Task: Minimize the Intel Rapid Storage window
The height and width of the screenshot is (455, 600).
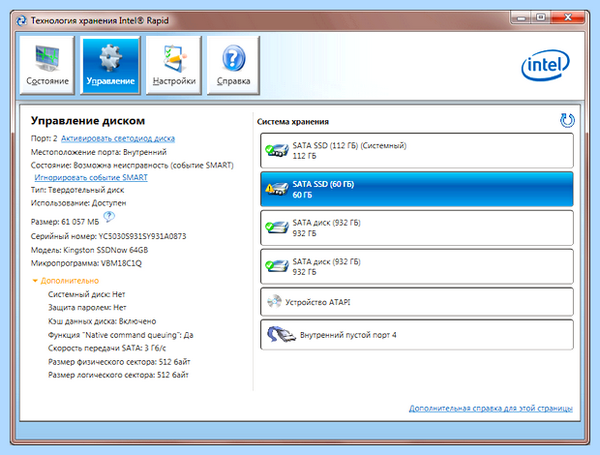Action: point(520,17)
